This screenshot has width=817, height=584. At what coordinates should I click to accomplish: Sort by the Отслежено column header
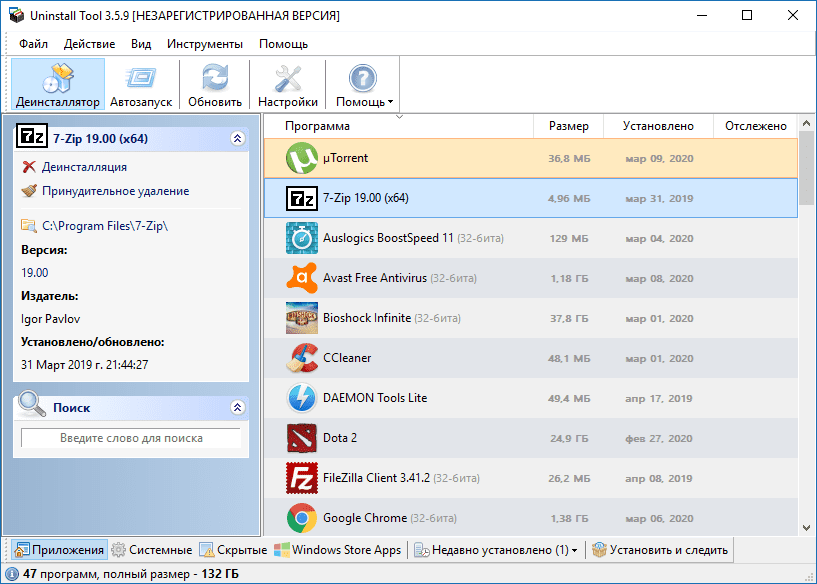[x=756, y=126]
